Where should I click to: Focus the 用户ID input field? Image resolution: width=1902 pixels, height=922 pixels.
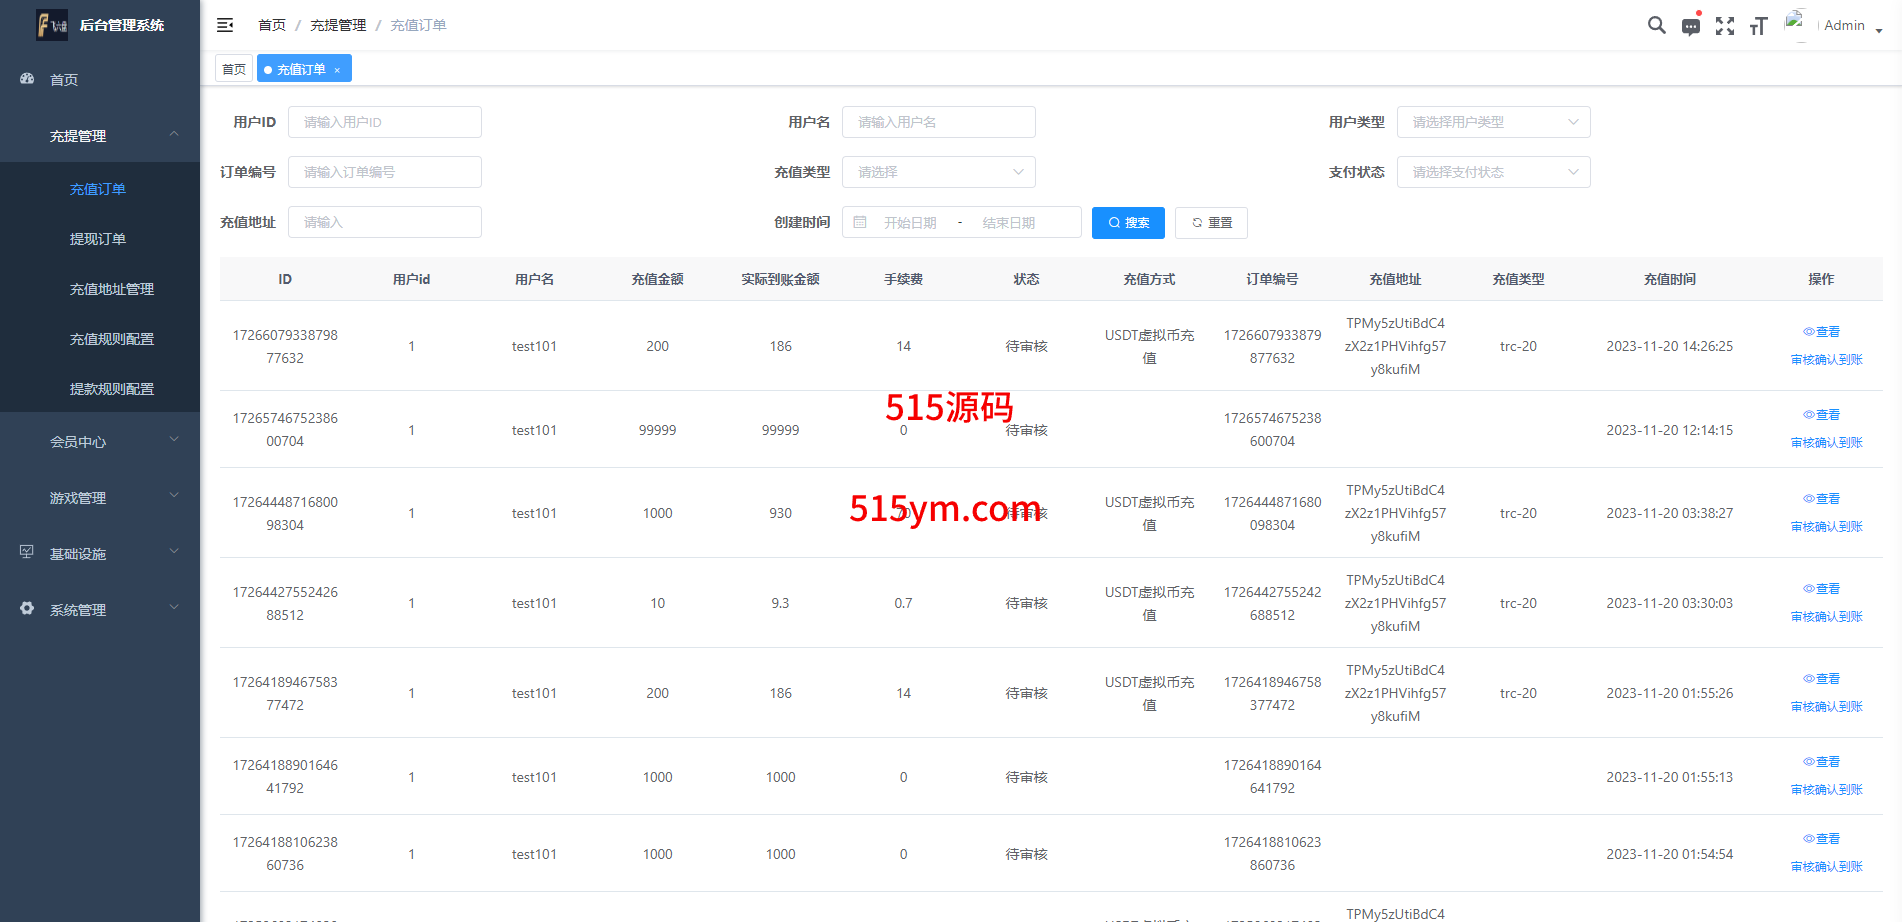coord(385,122)
